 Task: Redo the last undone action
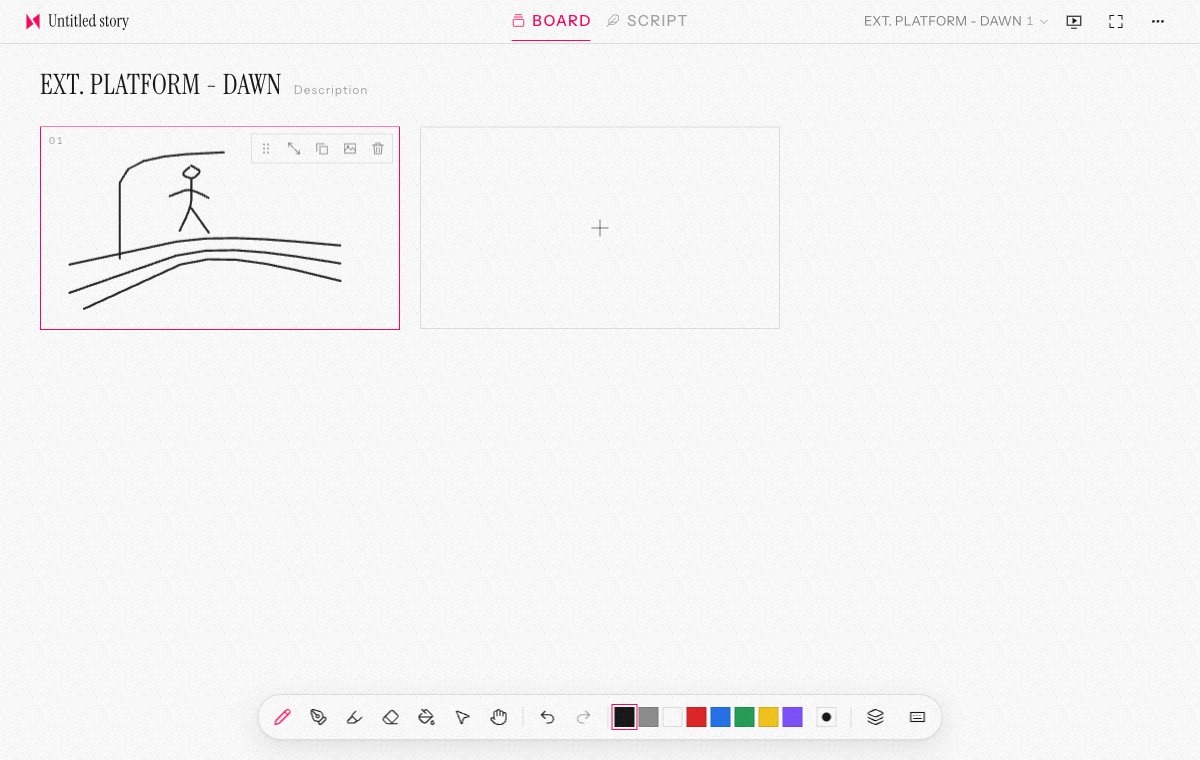point(584,717)
